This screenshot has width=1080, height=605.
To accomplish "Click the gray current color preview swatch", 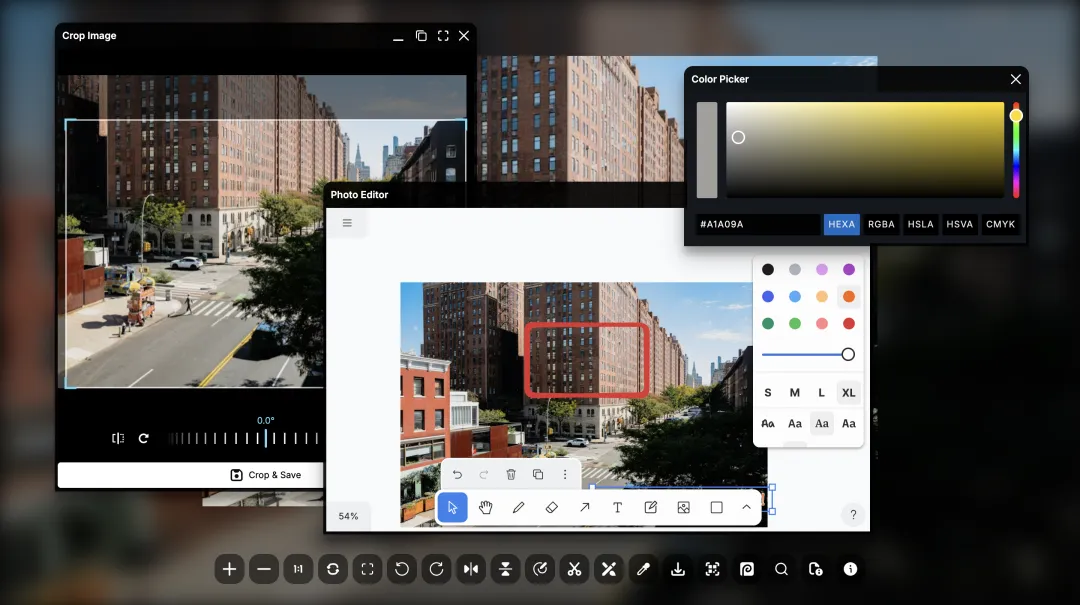I will [707, 150].
